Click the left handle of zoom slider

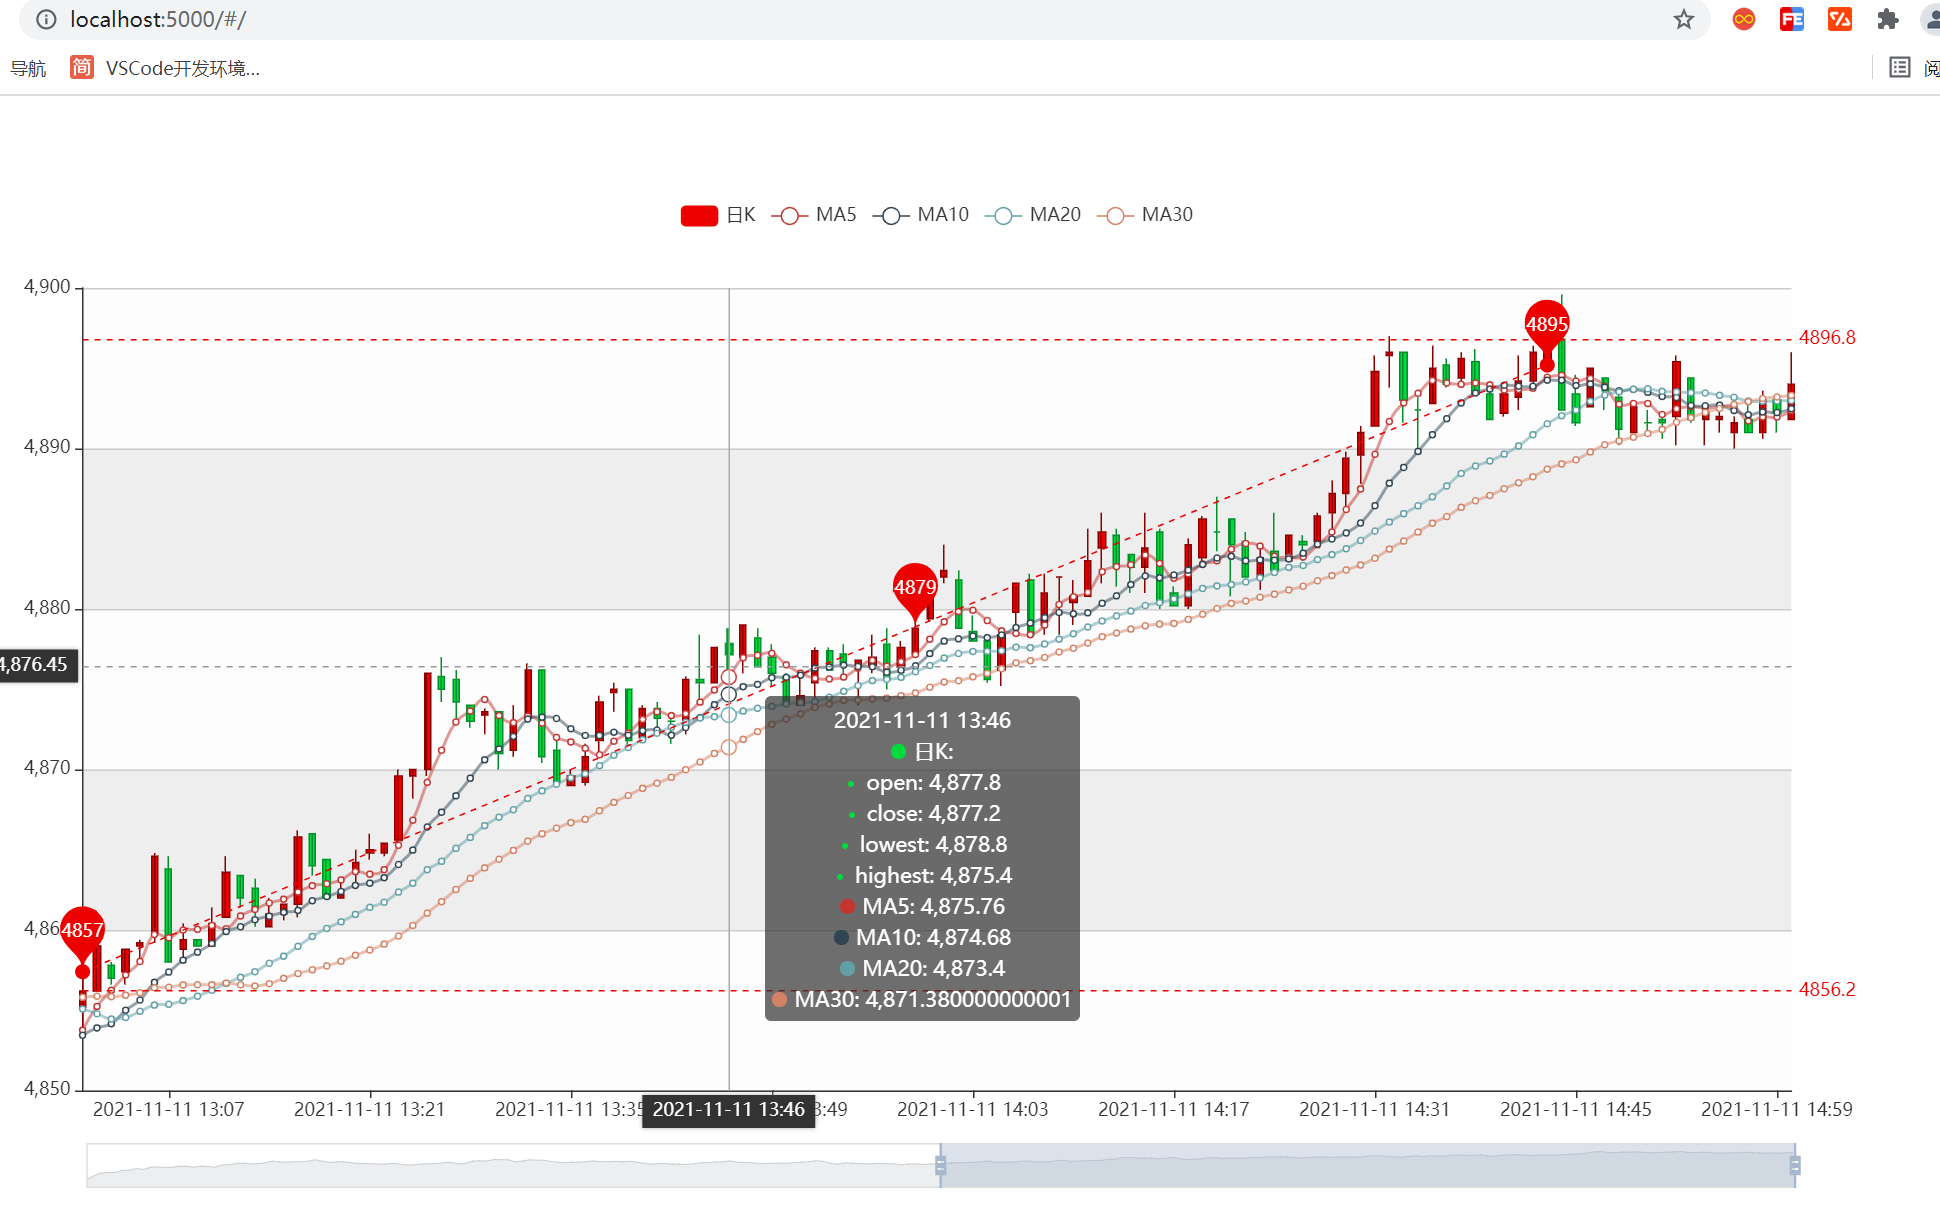click(940, 1165)
